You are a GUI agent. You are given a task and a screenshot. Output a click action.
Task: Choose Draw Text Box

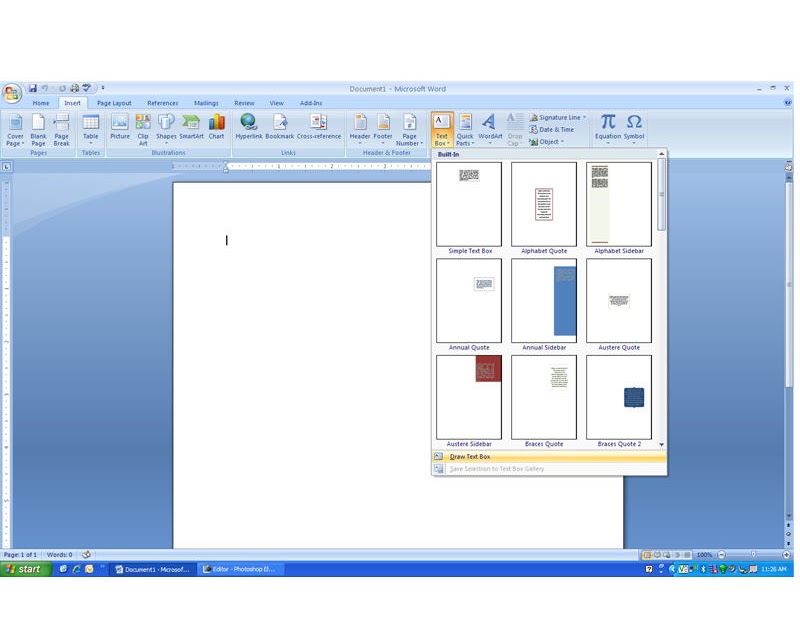click(x=471, y=457)
